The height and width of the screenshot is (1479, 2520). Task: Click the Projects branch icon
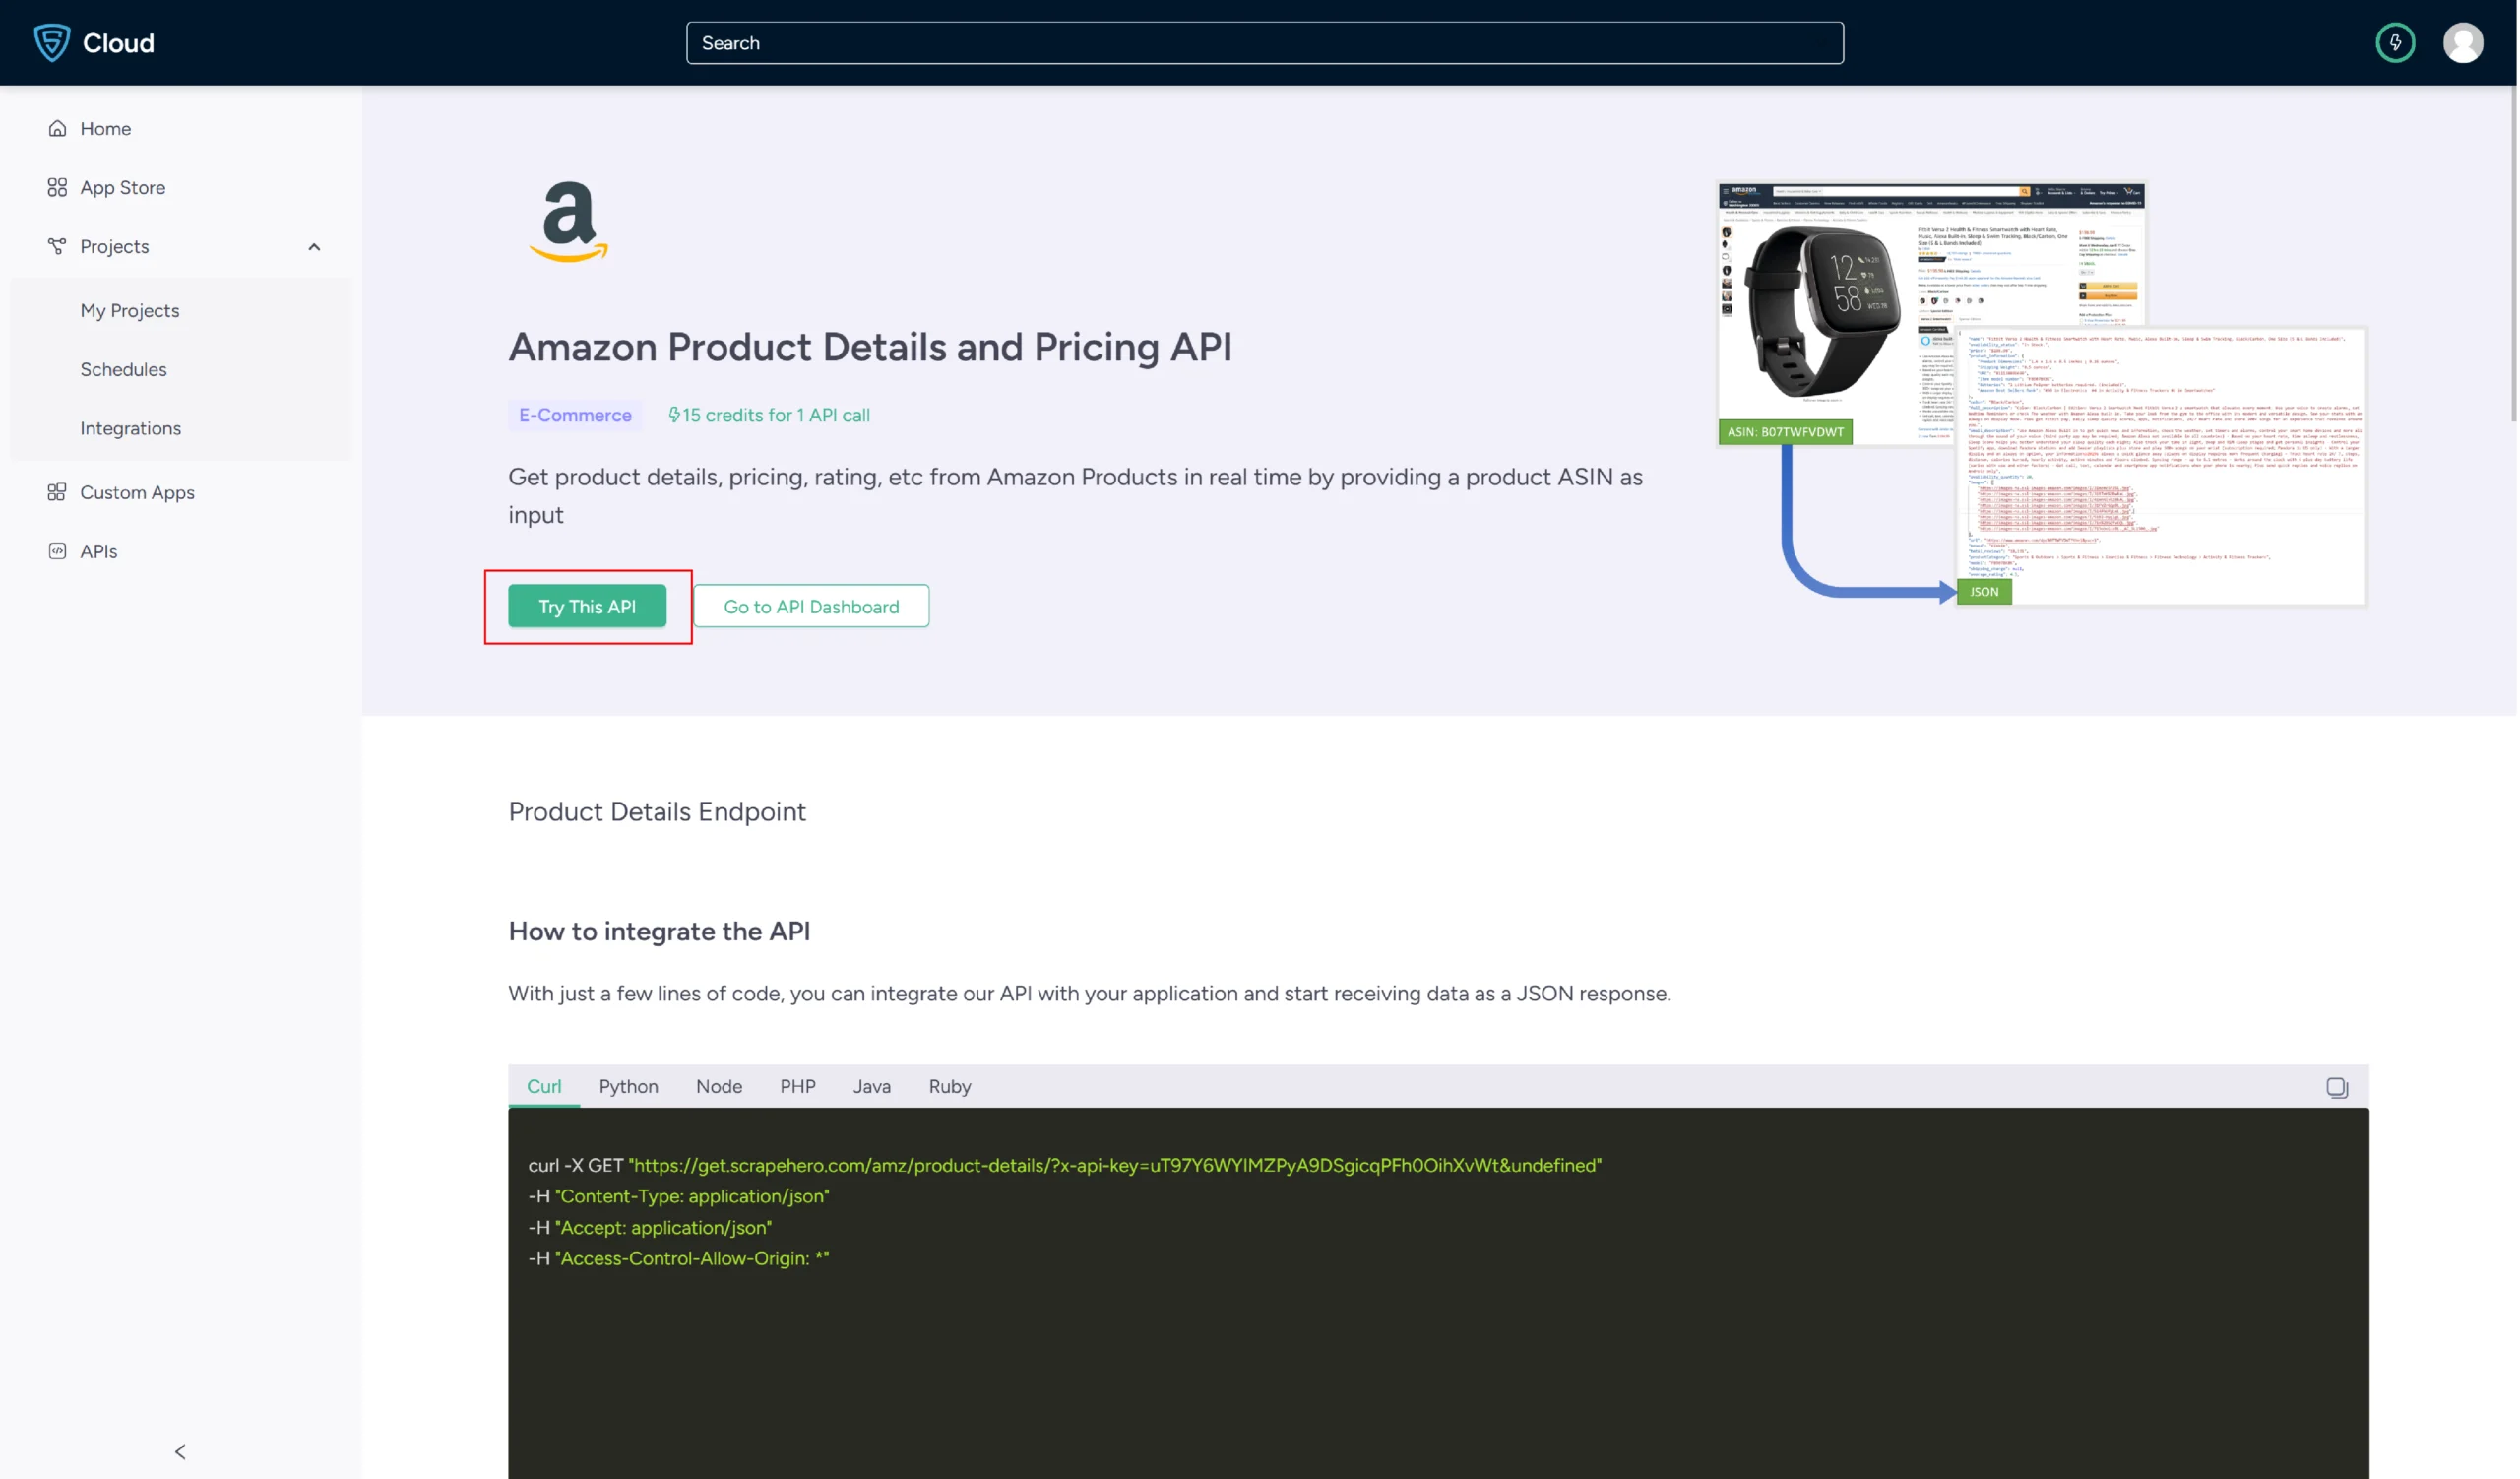tap(57, 246)
